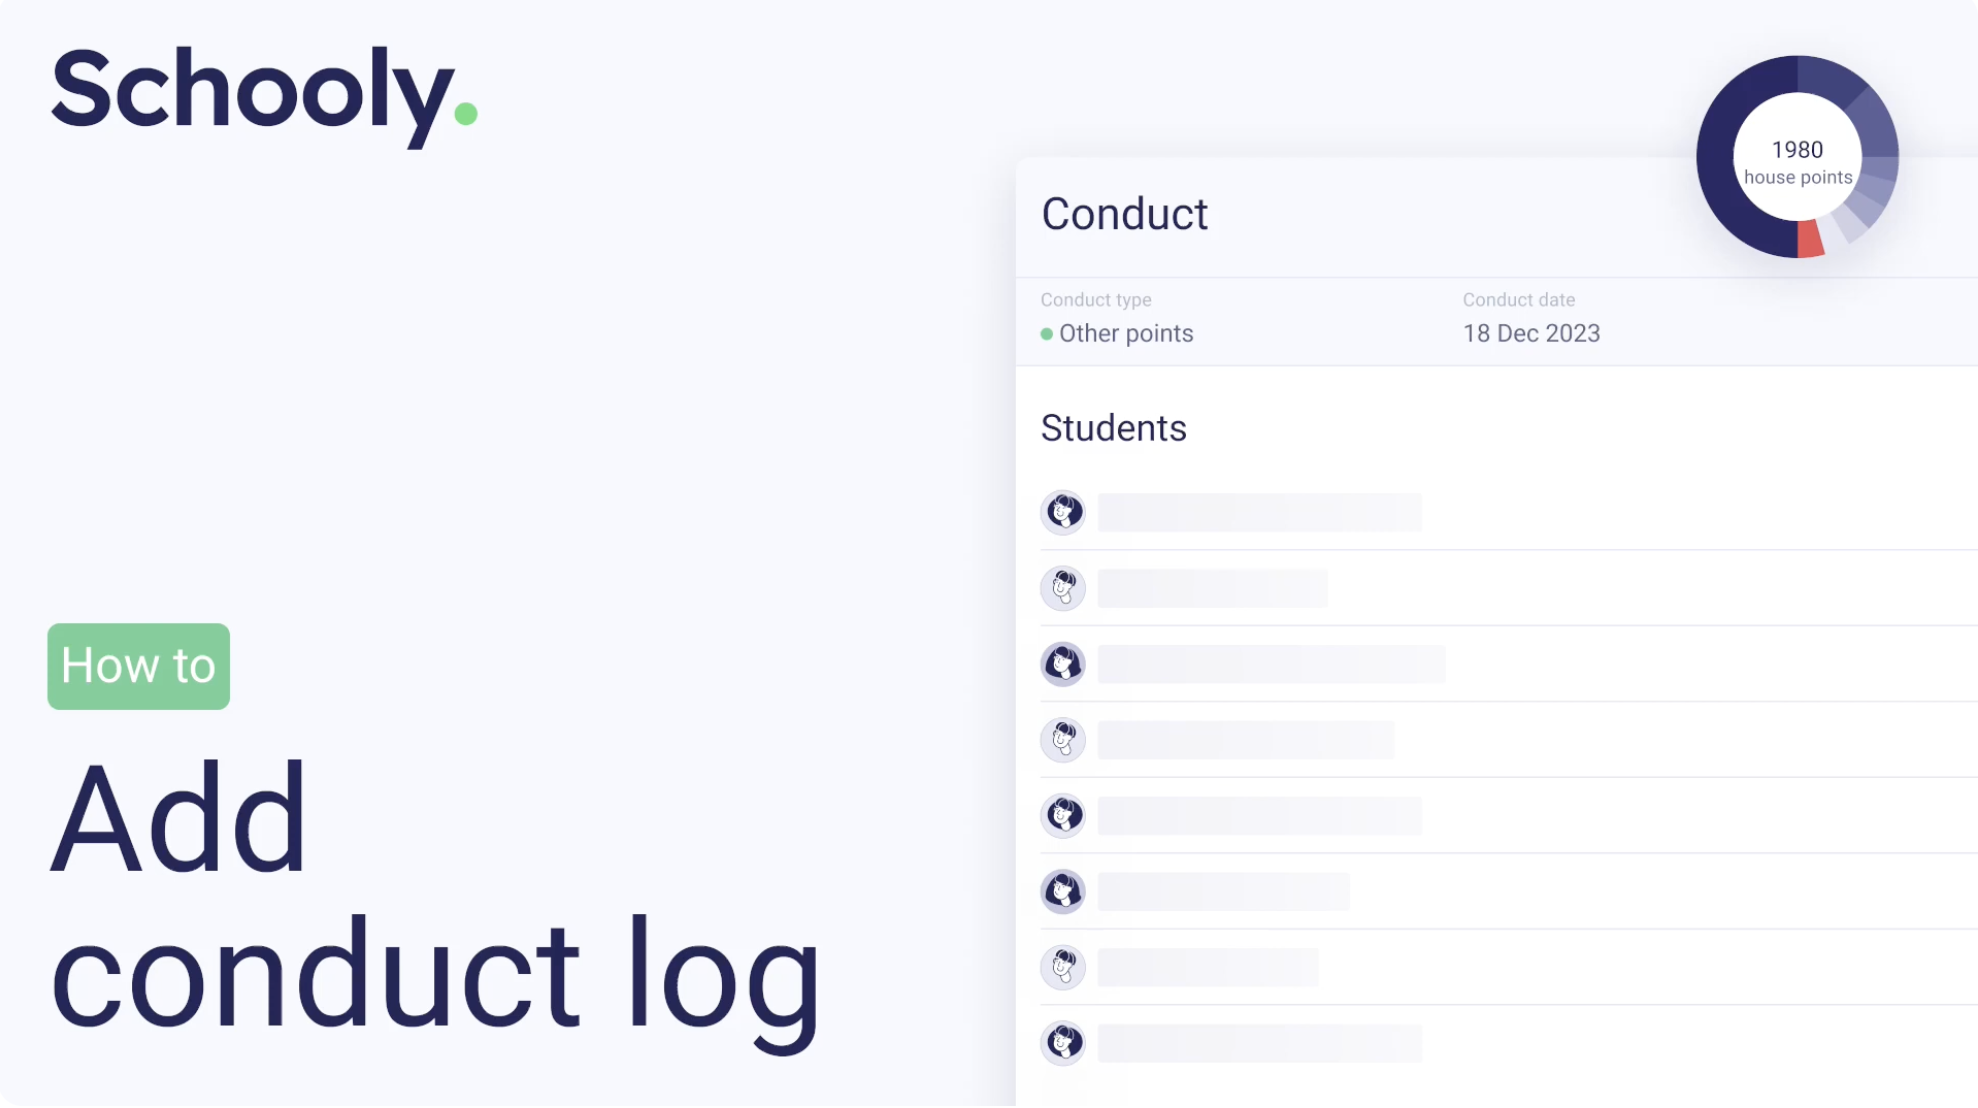Image resolution: width=1978 pixels, height=1108 pixels.
Task: Click the first student avatar in the list
Action: (x=1063, y=512)
